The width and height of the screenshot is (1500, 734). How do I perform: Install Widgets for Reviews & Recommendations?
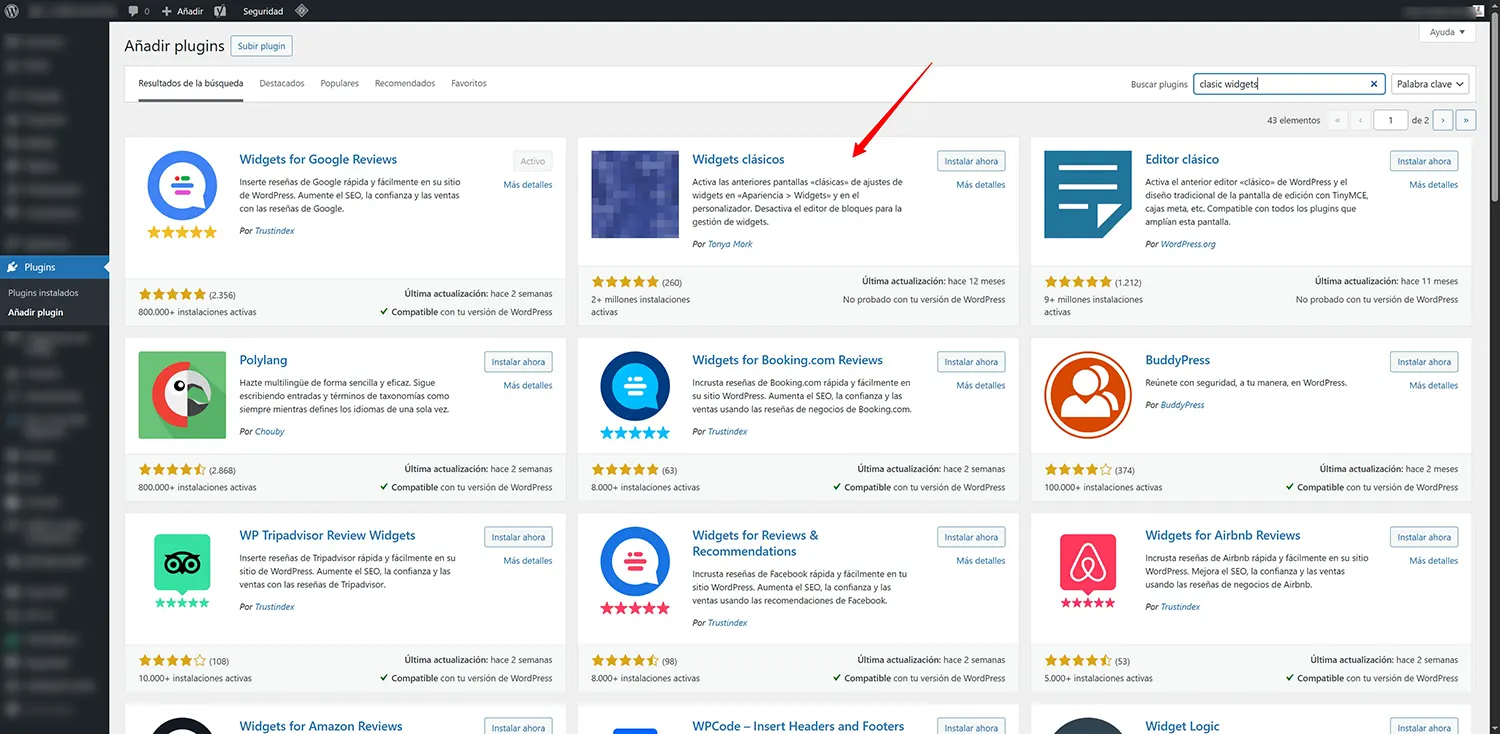971,537
